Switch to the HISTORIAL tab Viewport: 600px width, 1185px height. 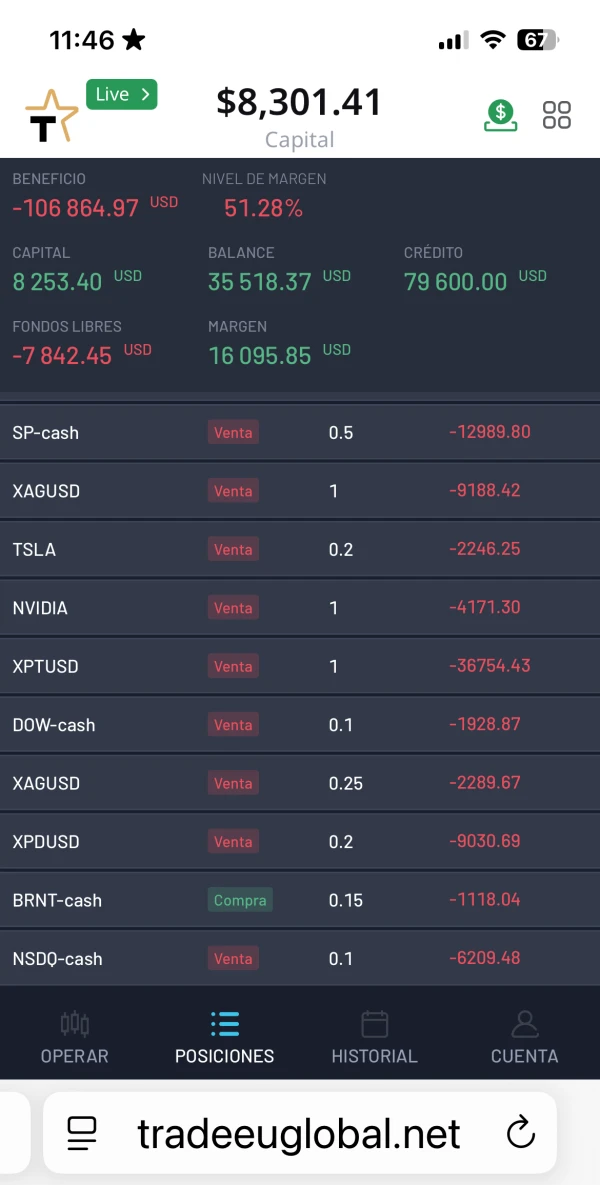(374, 1056)
